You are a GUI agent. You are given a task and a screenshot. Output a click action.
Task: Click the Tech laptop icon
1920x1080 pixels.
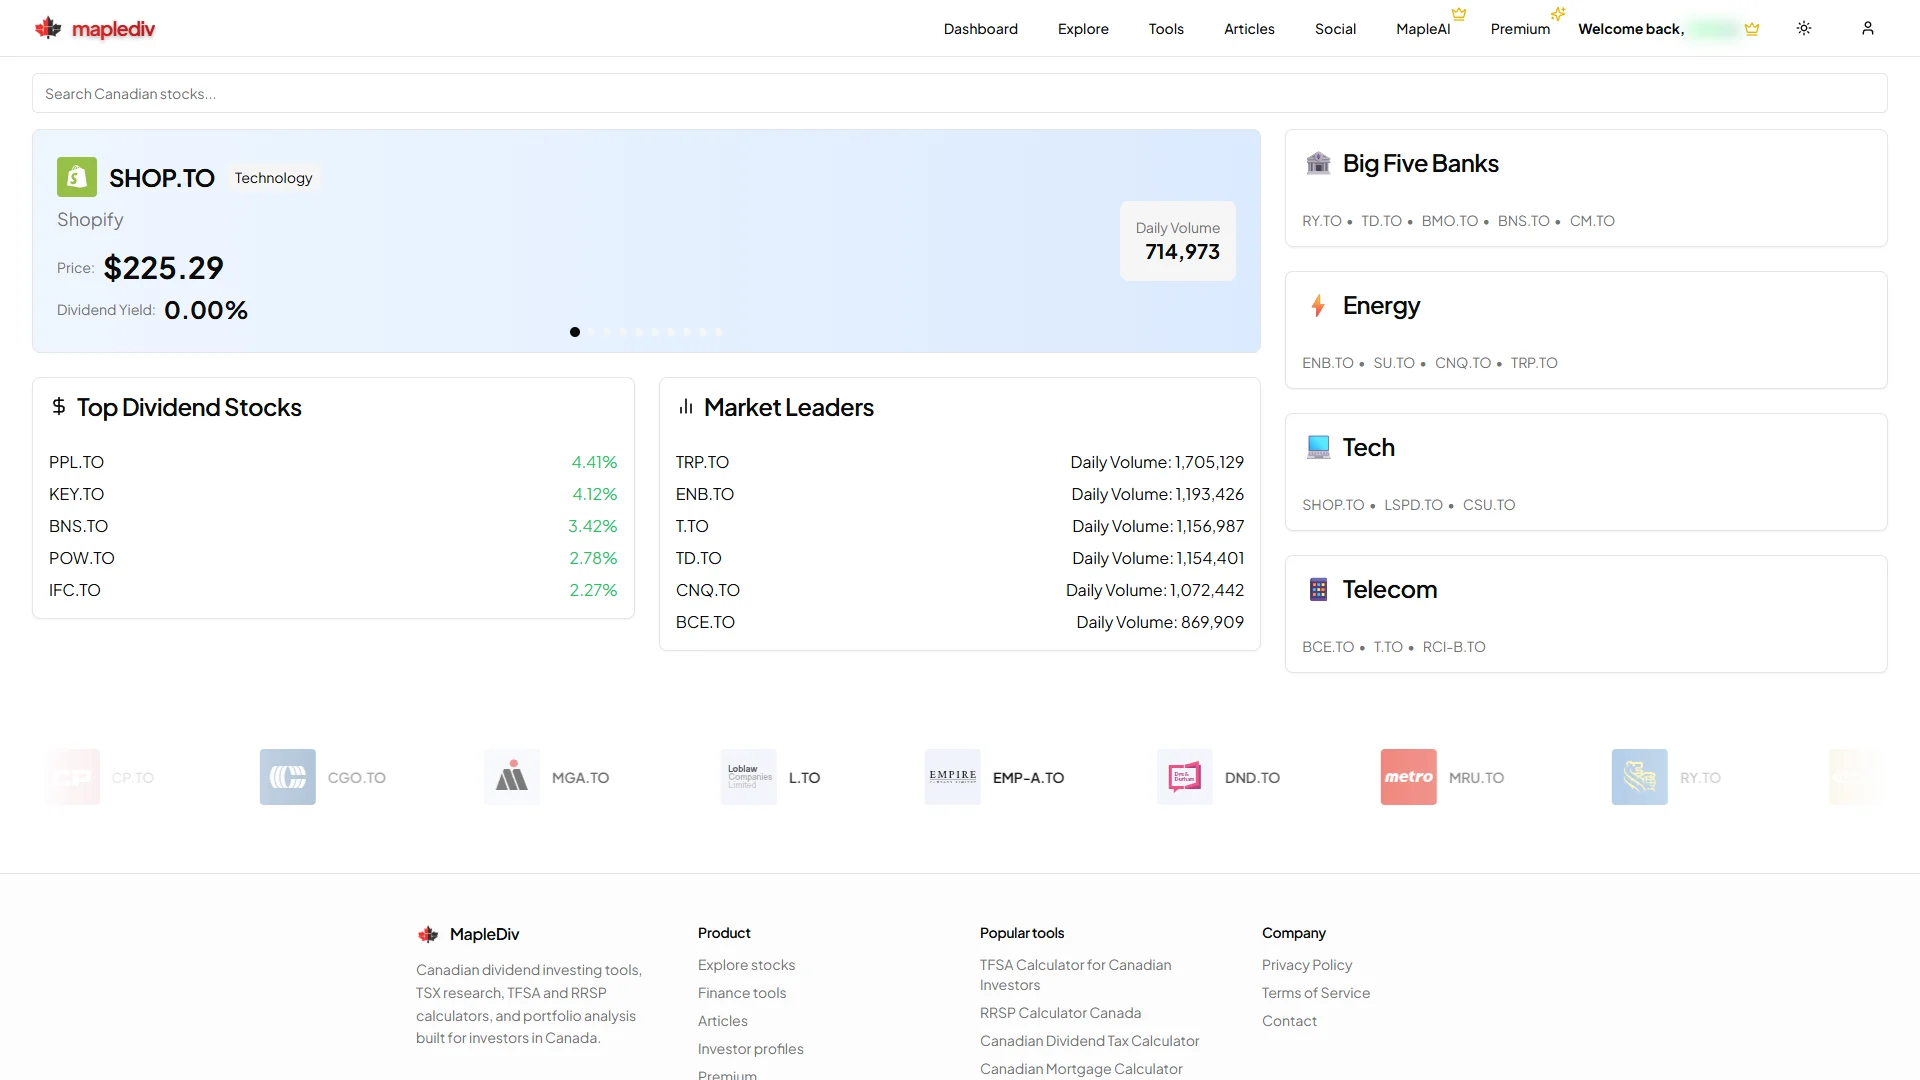pos(1318,447)
